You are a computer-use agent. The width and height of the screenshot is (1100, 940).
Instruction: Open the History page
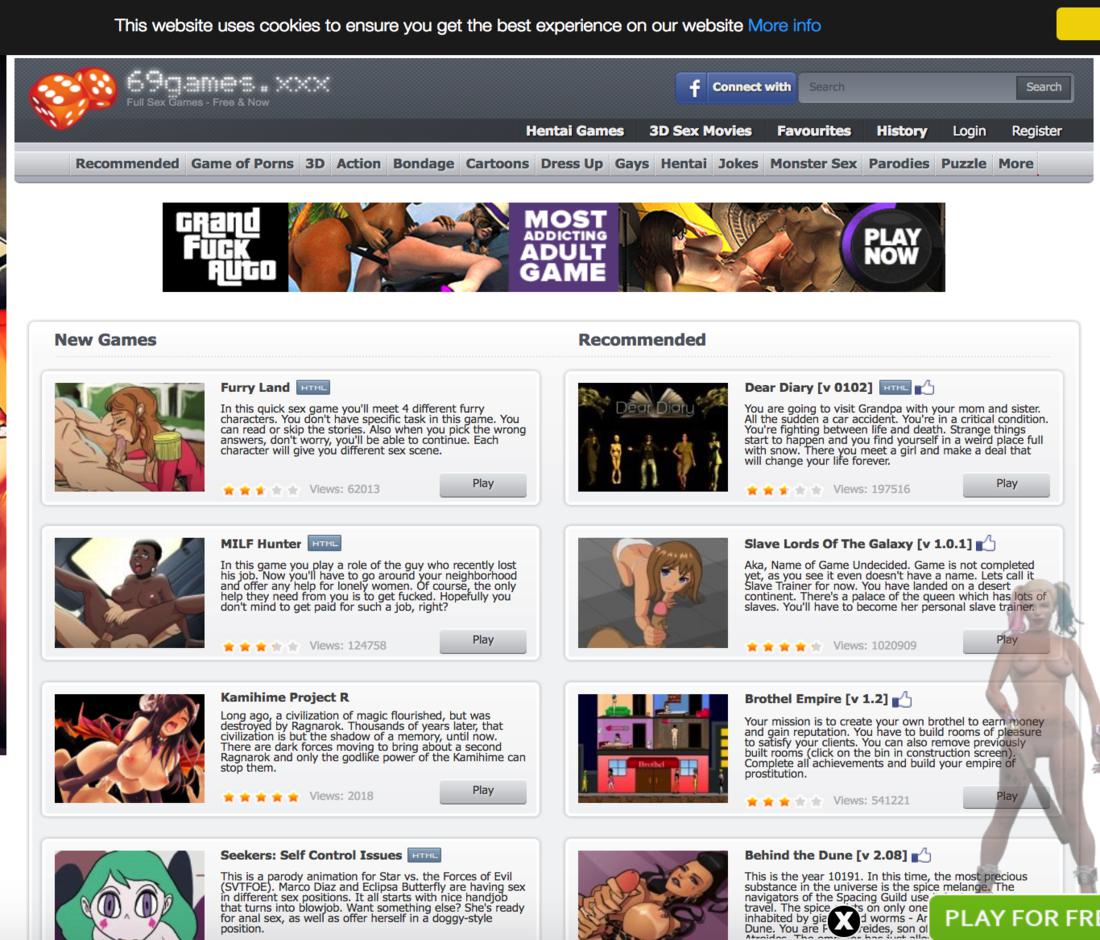pyautogui.click(x=901, y=130)
